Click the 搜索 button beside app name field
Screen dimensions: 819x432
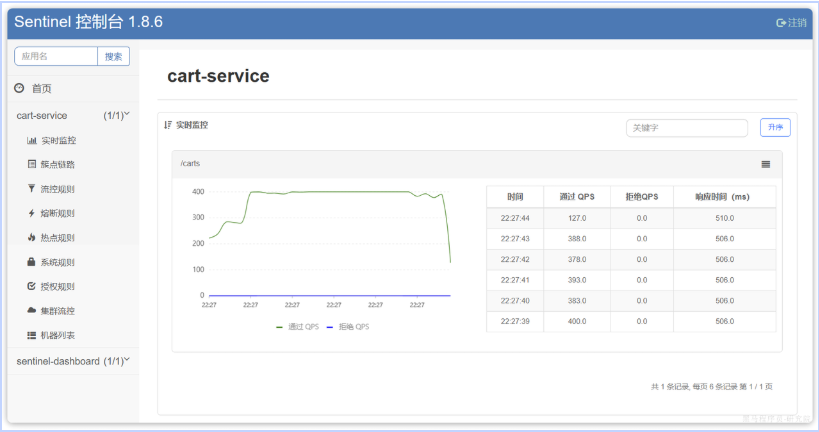113,57
